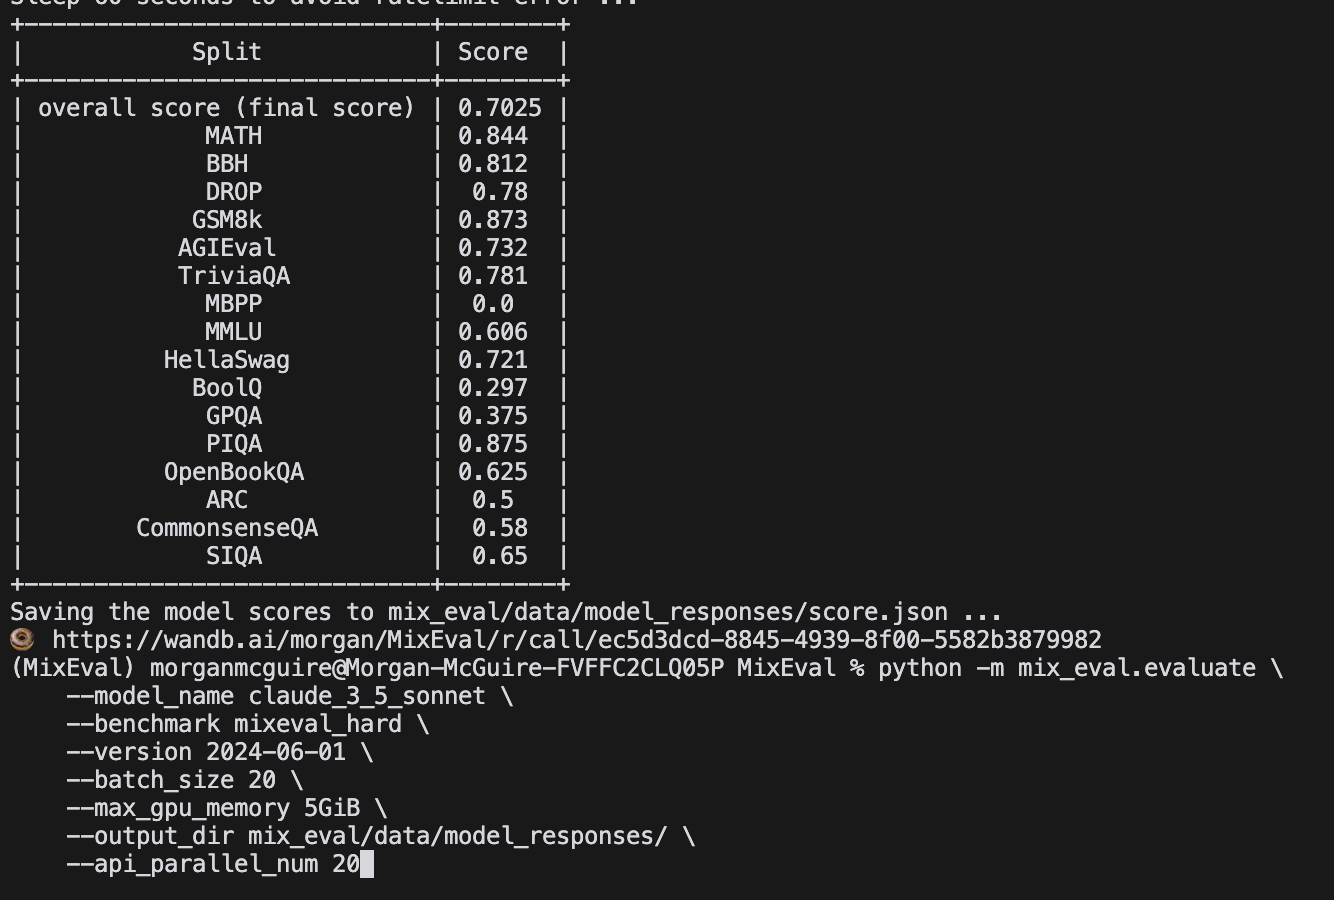Click the output_dir path mix_eval/data/model_responses/
This screenshot has width=1334, height=900.
click(457, 836)
